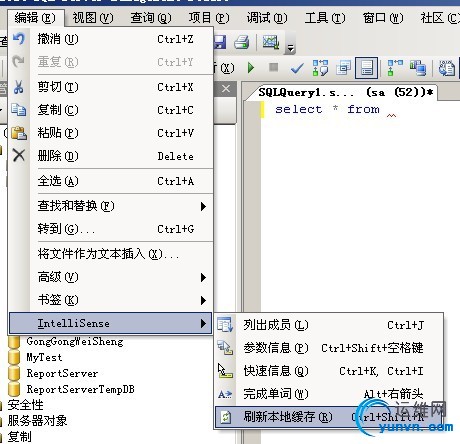Open the 窗口(W) menu
Image resolution: width=460 pixels, height=444 pixels.
(383, 18)
